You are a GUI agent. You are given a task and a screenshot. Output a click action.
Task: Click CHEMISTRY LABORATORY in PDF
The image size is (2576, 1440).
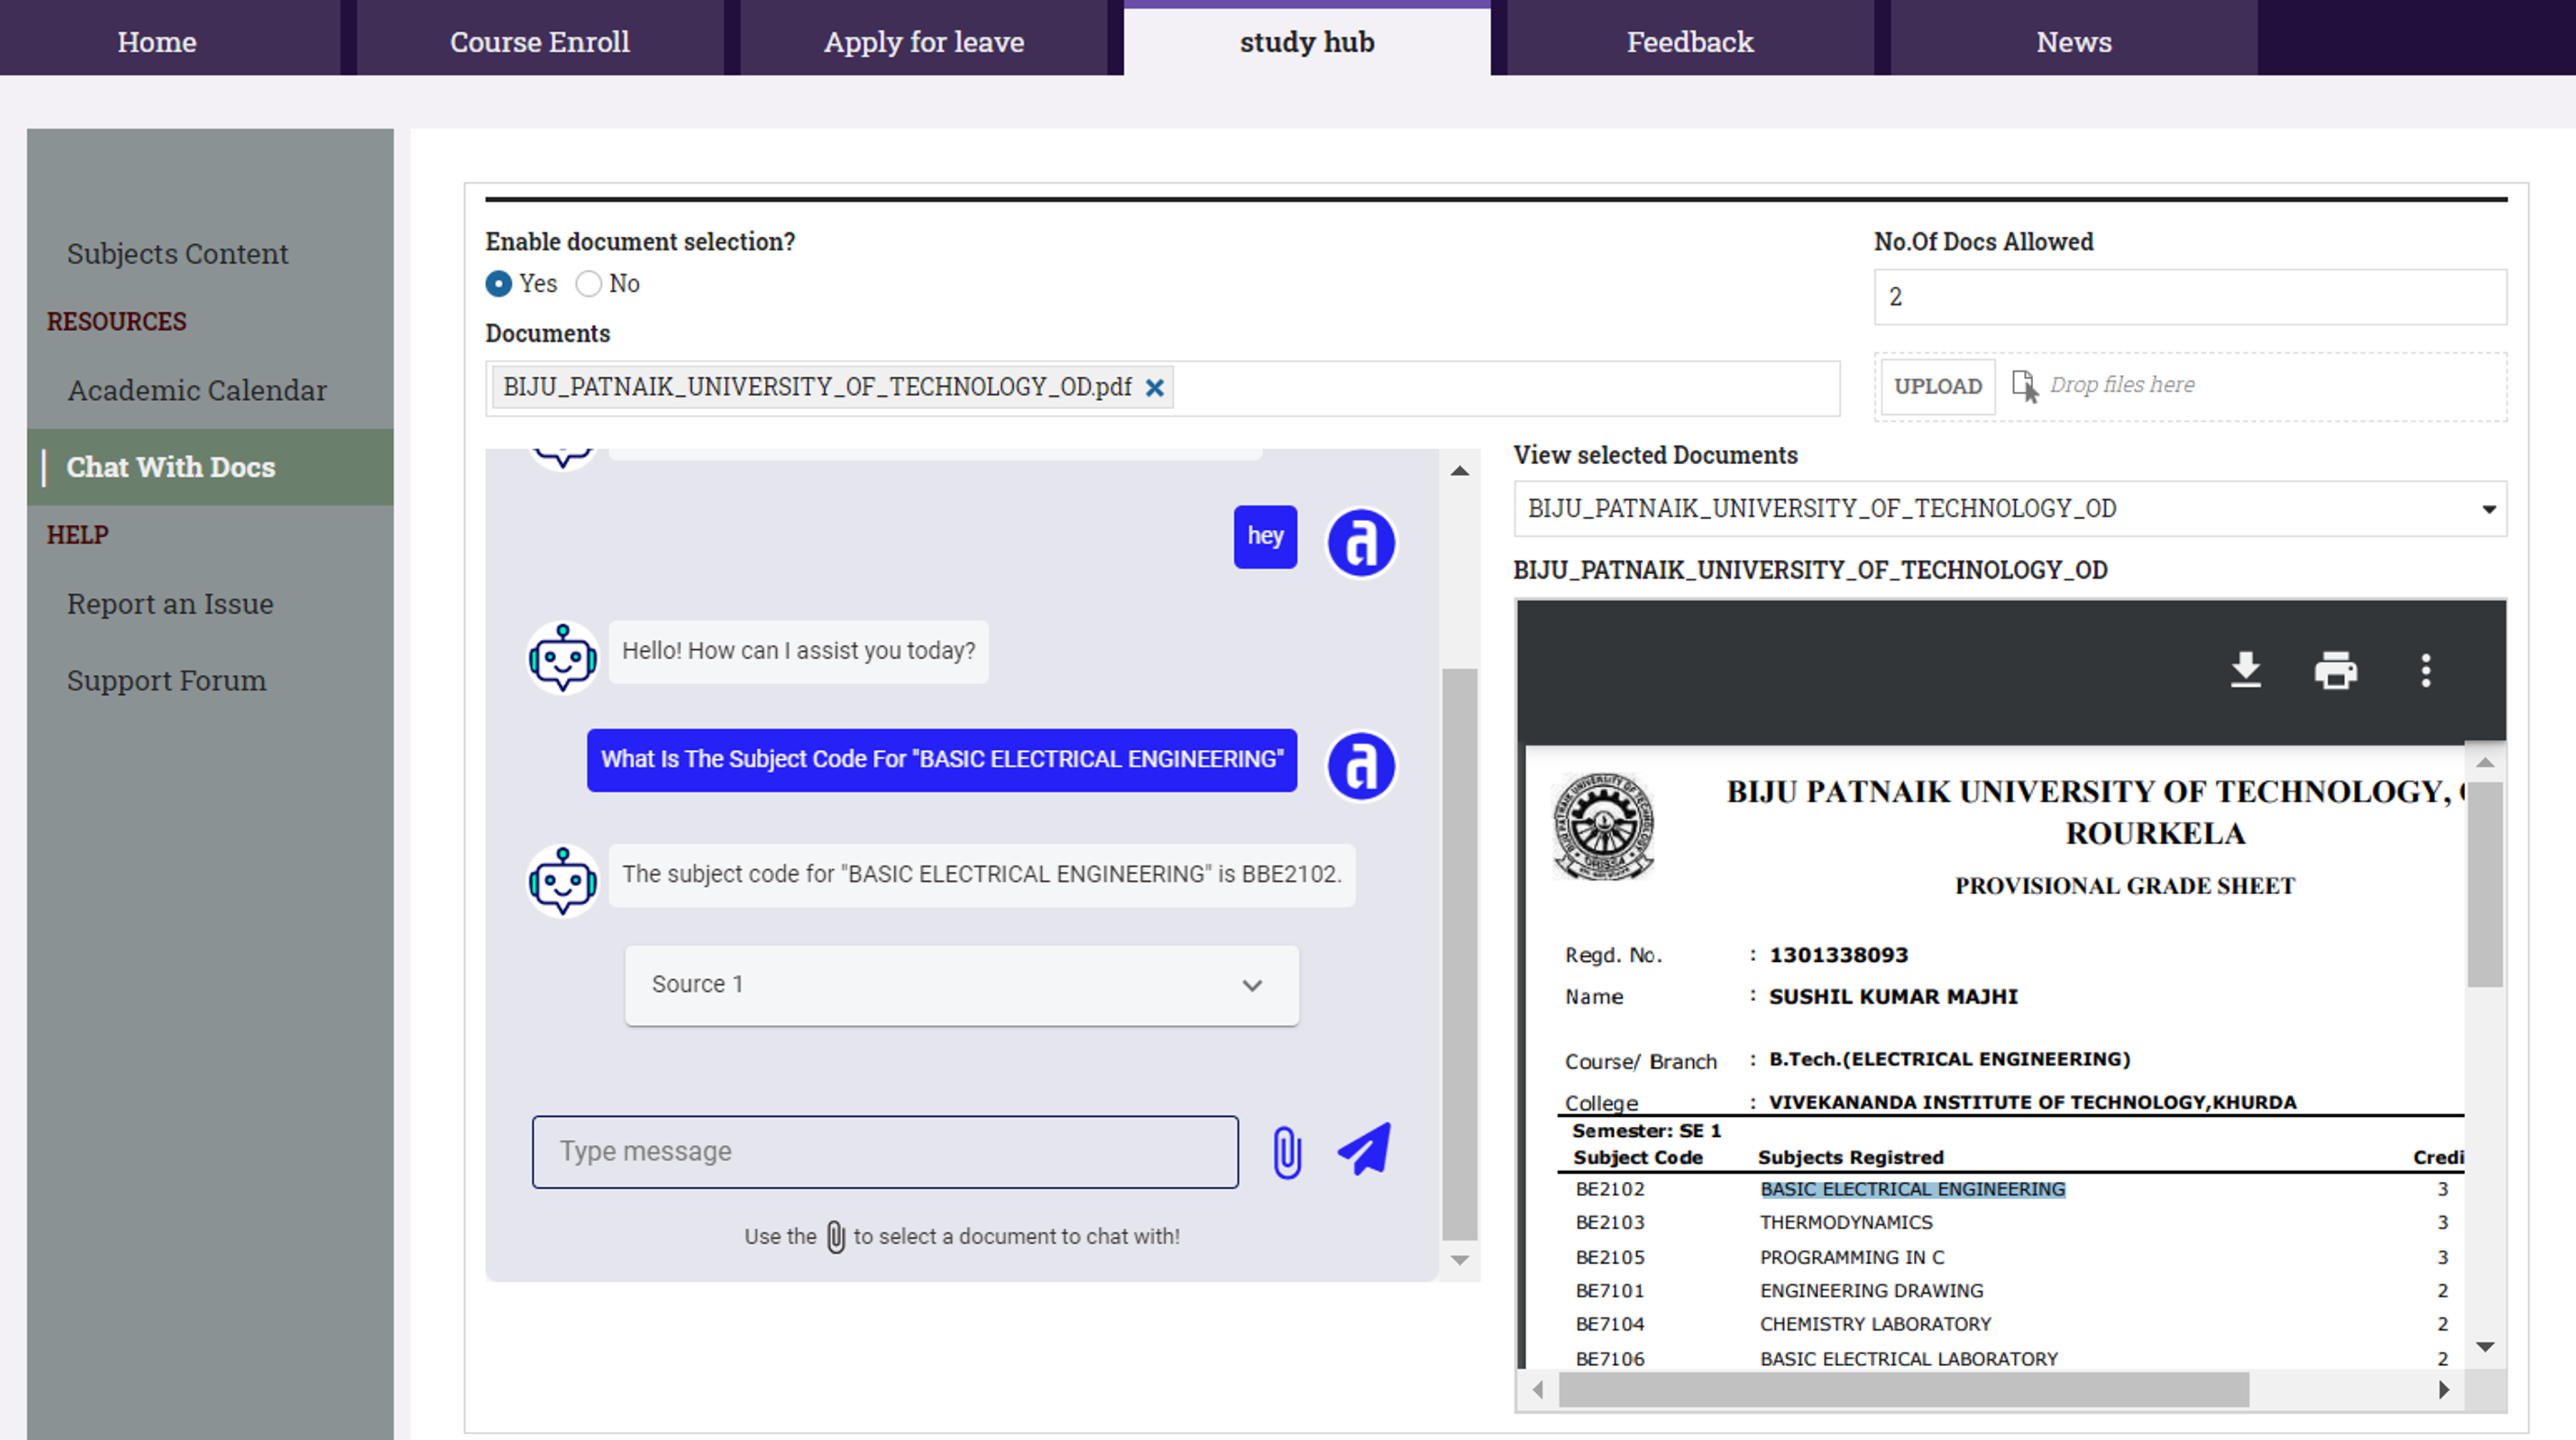coord(1875,1325)
